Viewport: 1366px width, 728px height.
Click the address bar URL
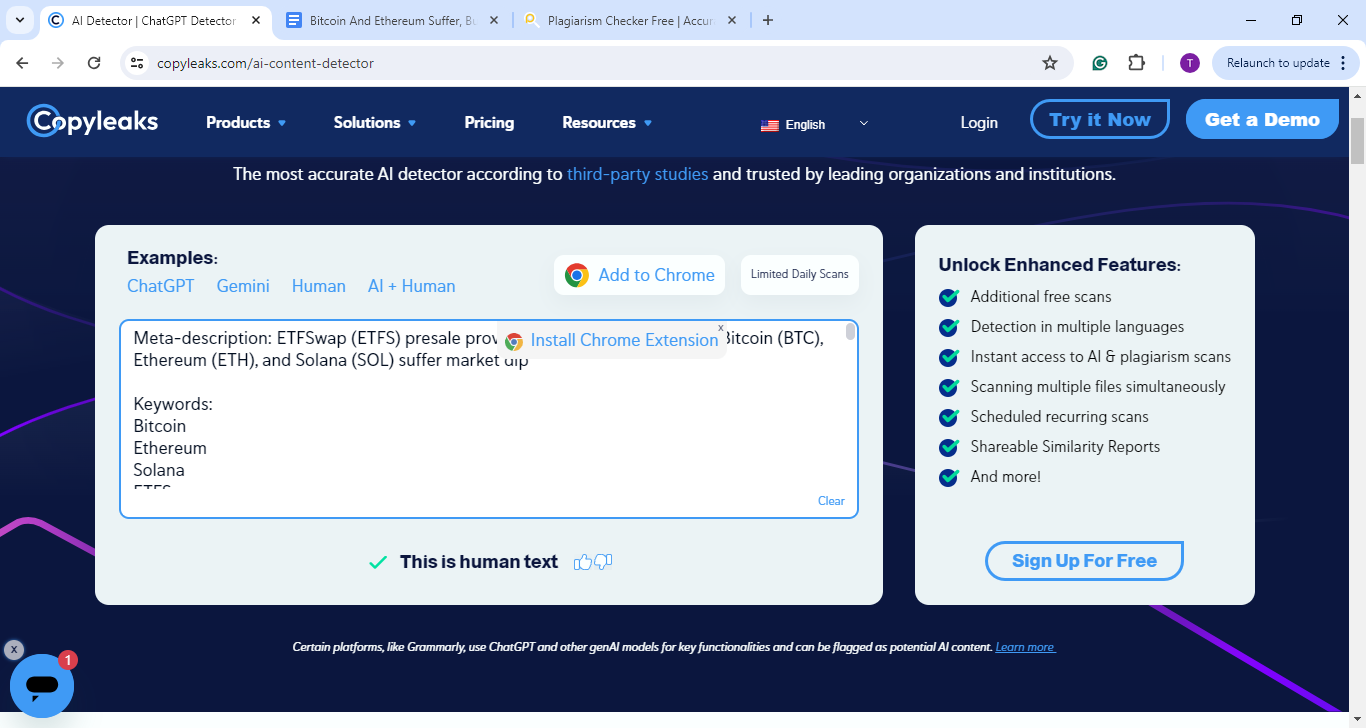(265, 63)
